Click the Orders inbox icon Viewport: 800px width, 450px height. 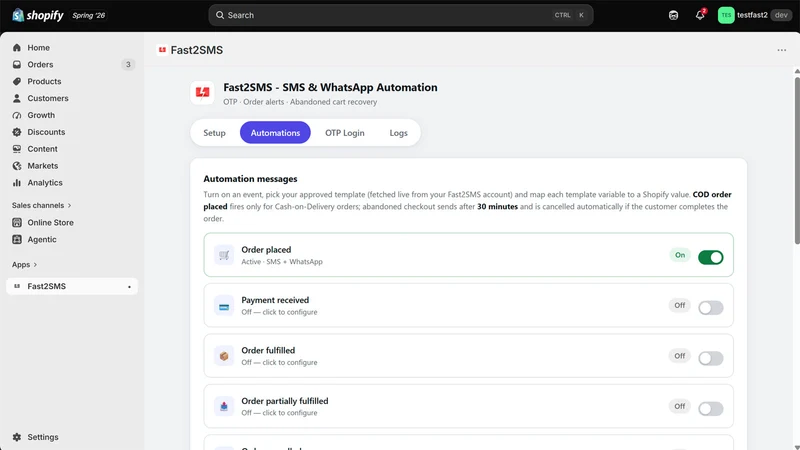click(17, 64)
